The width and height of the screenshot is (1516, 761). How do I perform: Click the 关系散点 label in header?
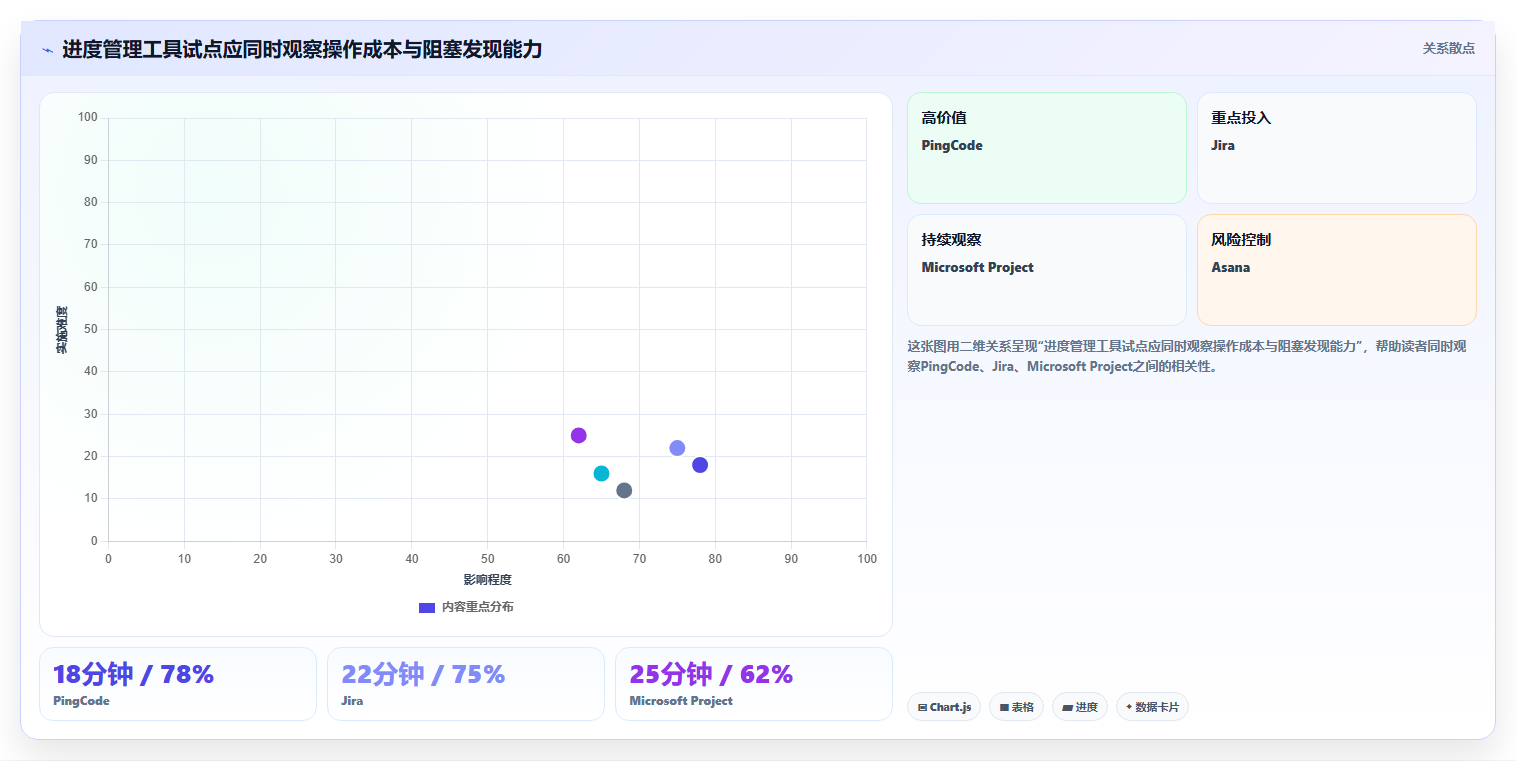(x=1449, y=48)
